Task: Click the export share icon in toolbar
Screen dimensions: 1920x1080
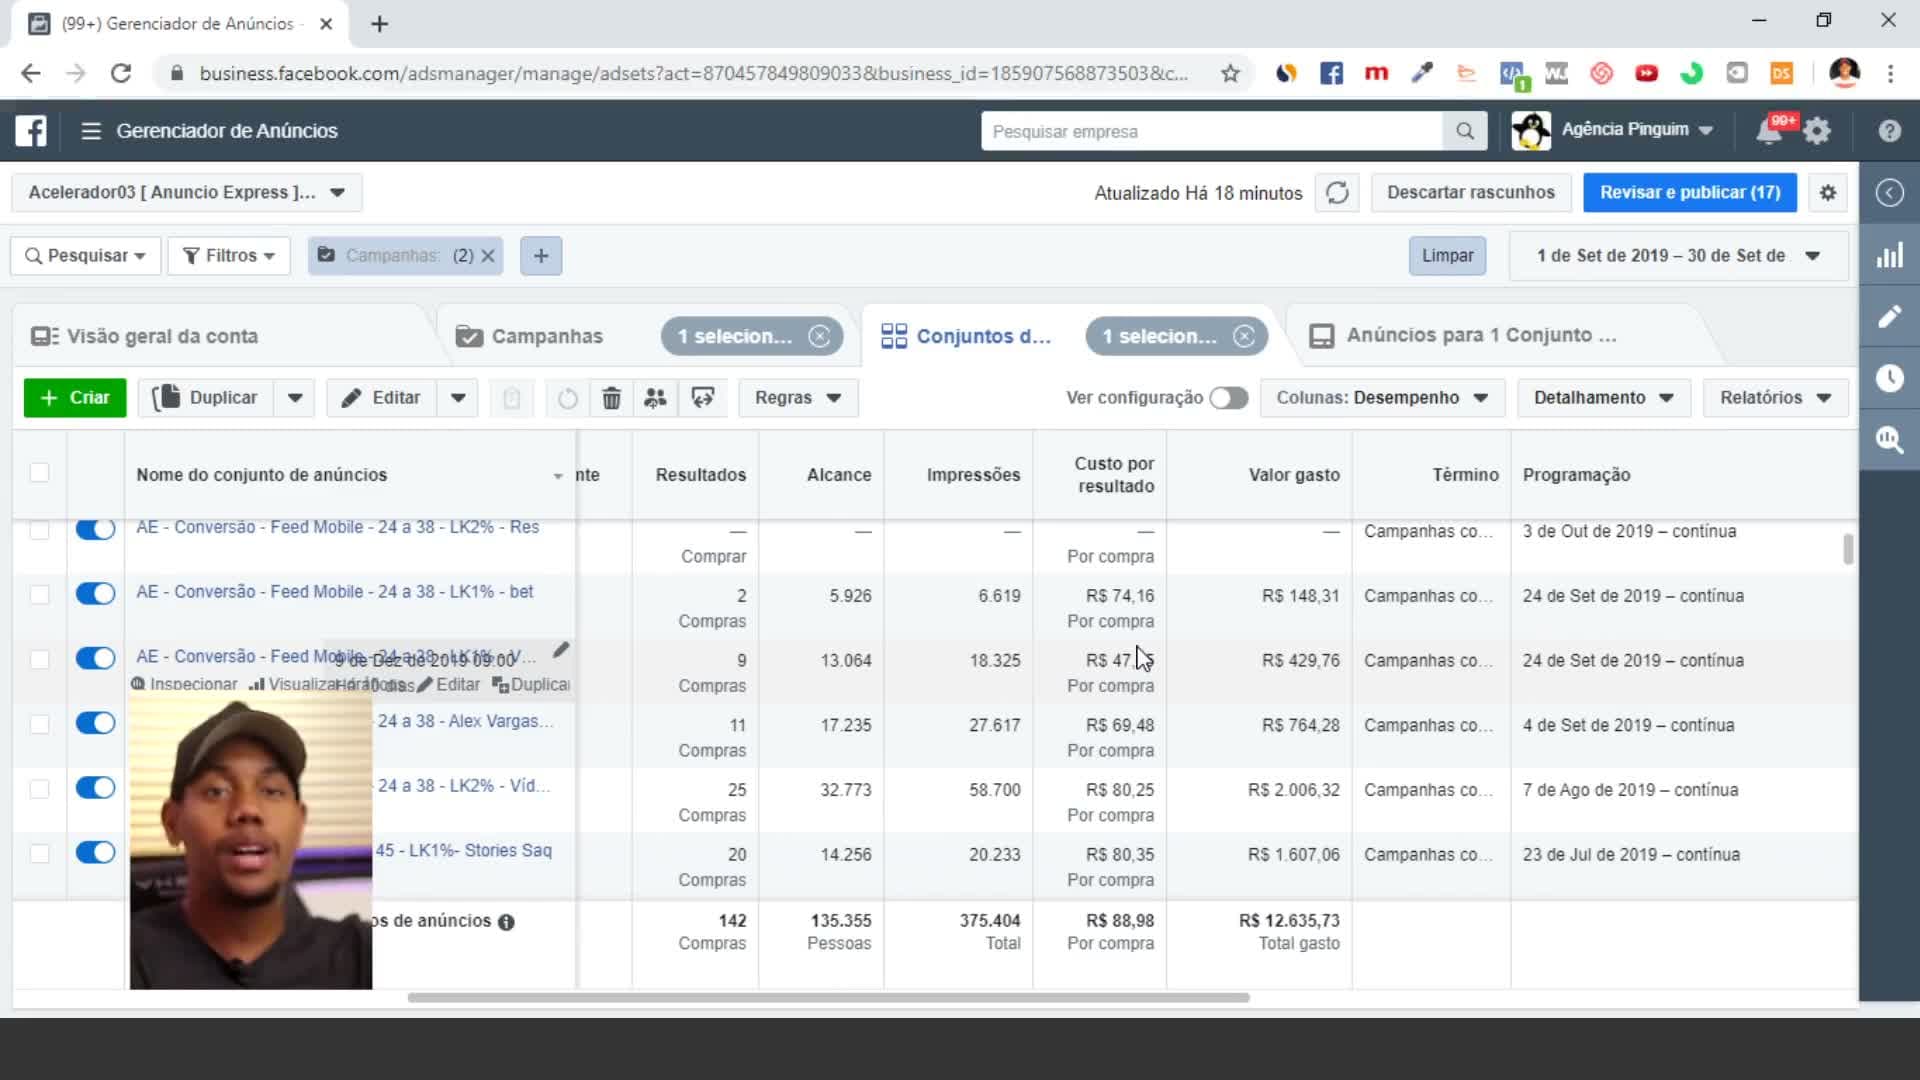Action: click(x=703, y=398)
